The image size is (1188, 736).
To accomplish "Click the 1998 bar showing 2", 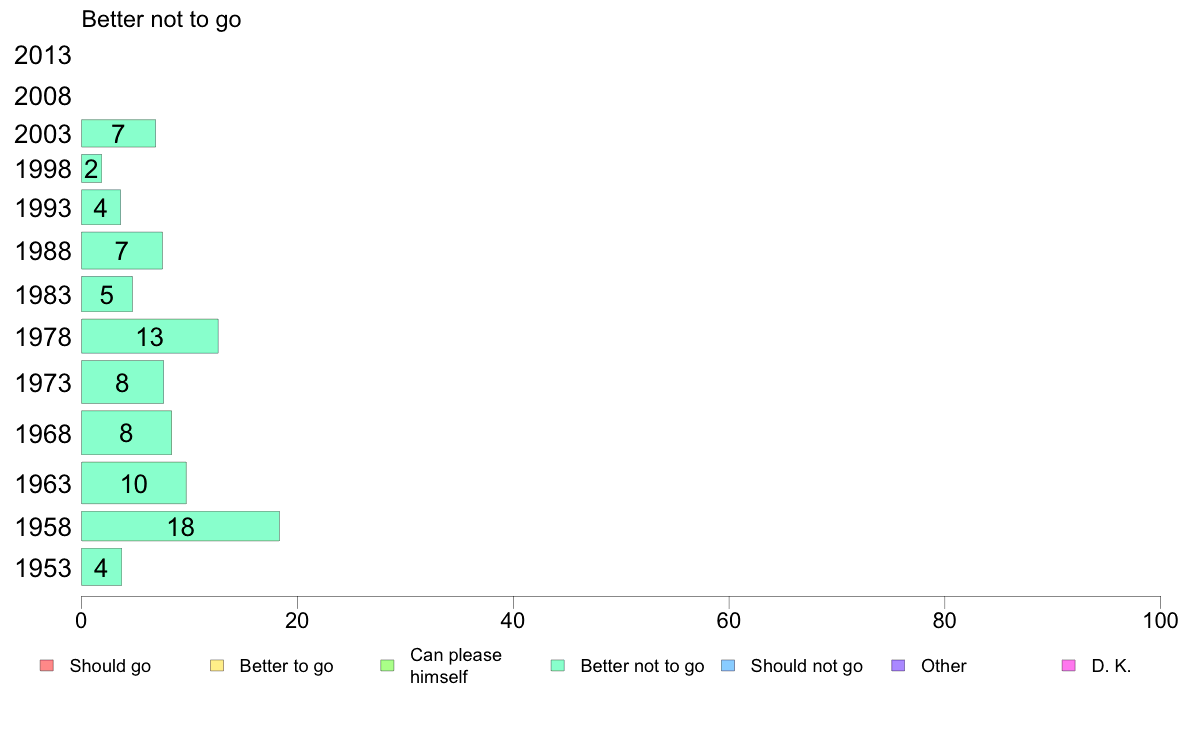I will click(x=92, y=168).
